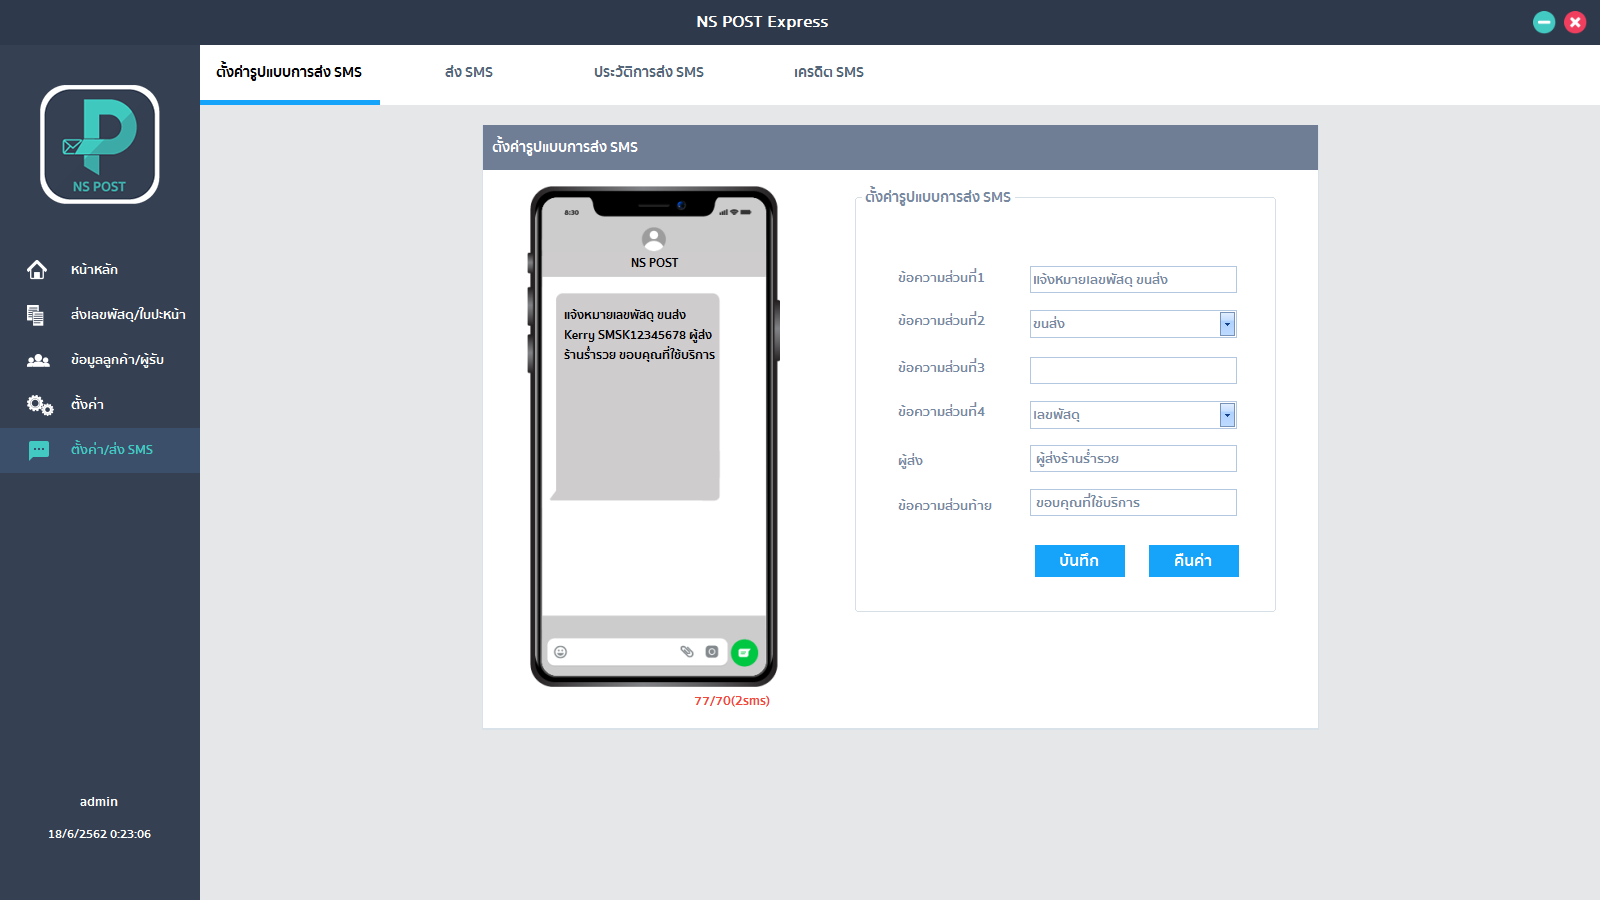Click the attachment paperclip in phone preview
Screen dimensions: 1600x900
687,652
